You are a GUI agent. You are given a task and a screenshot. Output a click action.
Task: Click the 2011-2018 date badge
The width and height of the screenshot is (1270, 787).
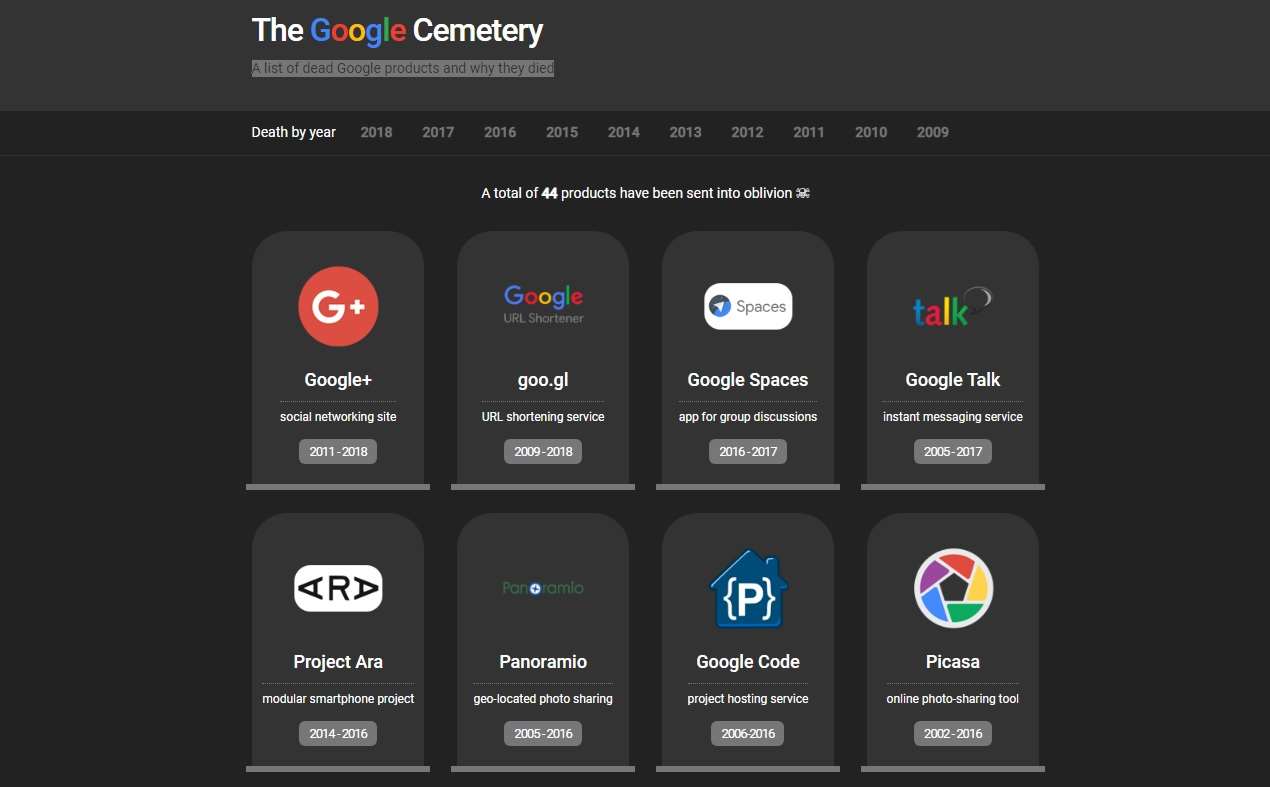click(x=338, y=451)
